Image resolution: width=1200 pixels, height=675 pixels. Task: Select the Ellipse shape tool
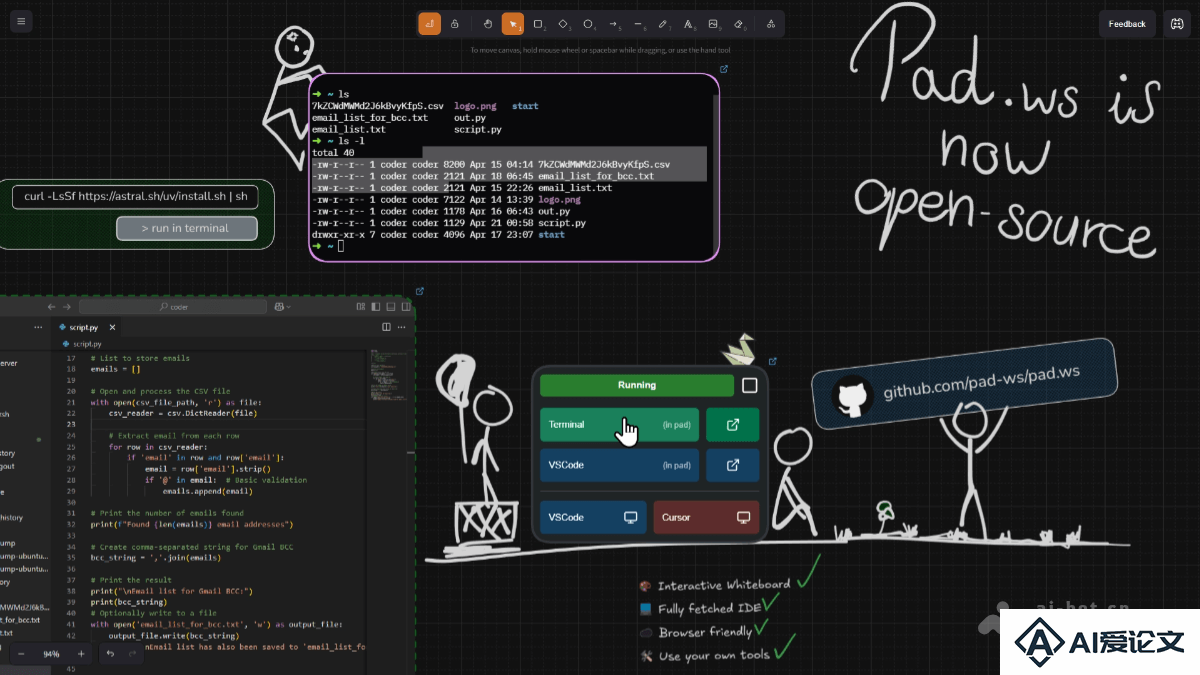[x=589, y=23]
